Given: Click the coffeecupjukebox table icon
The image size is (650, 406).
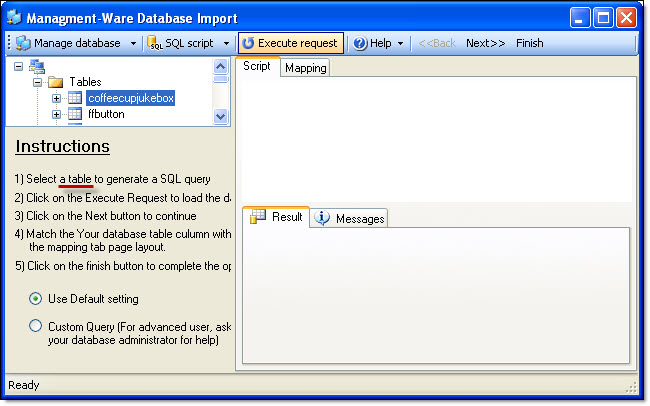Looking at the screenshot, I should (75, 98).
